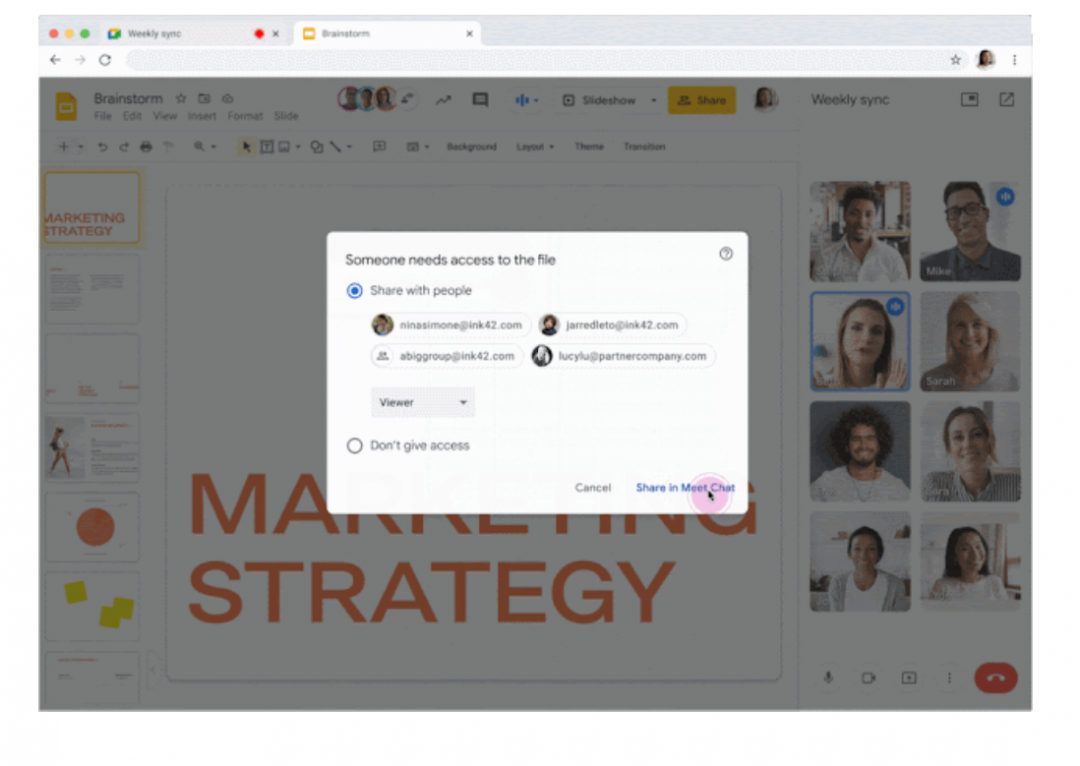Viewport: 1080px width, 766px height.
Task: Click Share in Meet Chat
Action: (x=685, y=488)
